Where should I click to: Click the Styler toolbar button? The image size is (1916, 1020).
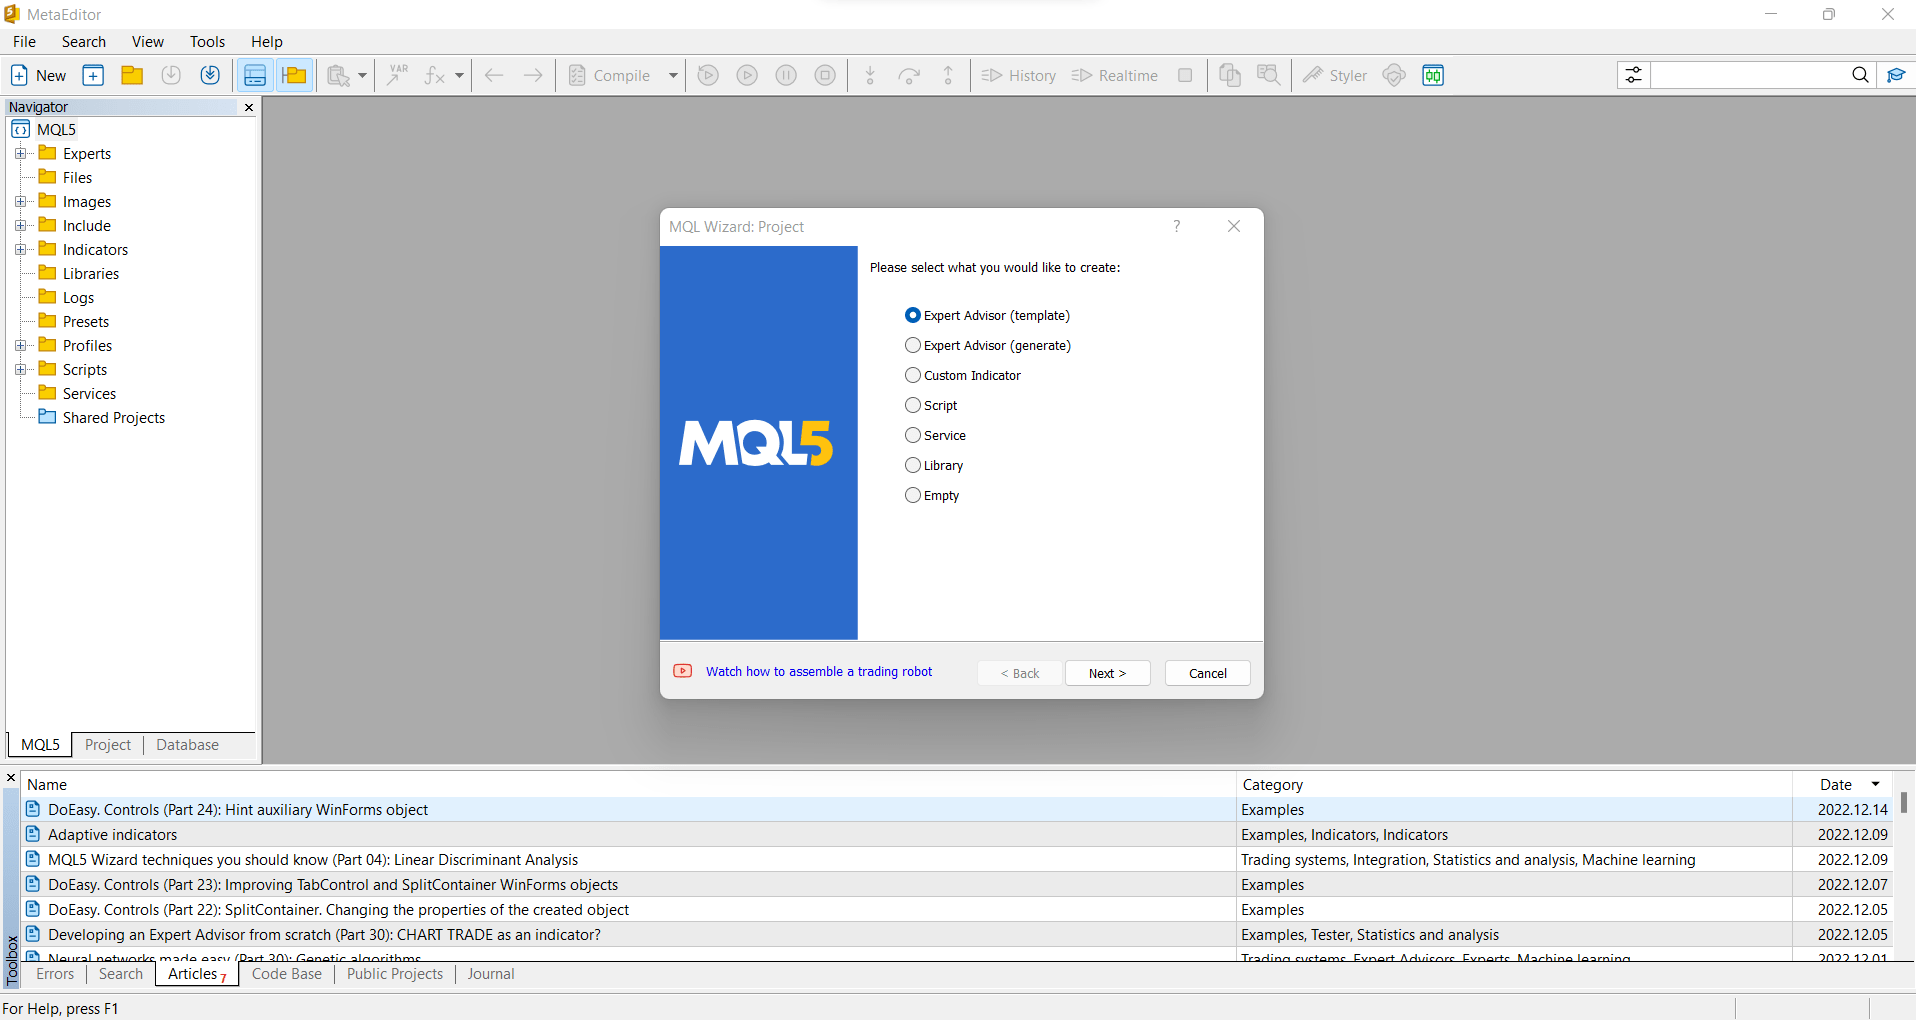(x=1334, y=75)
